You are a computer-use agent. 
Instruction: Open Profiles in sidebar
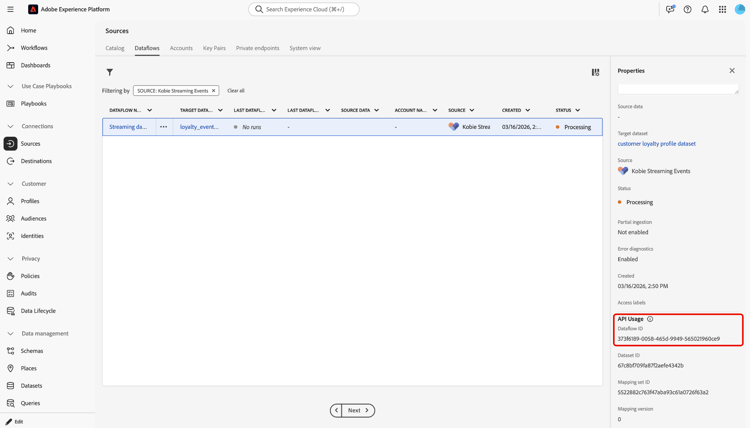(30, 201)
